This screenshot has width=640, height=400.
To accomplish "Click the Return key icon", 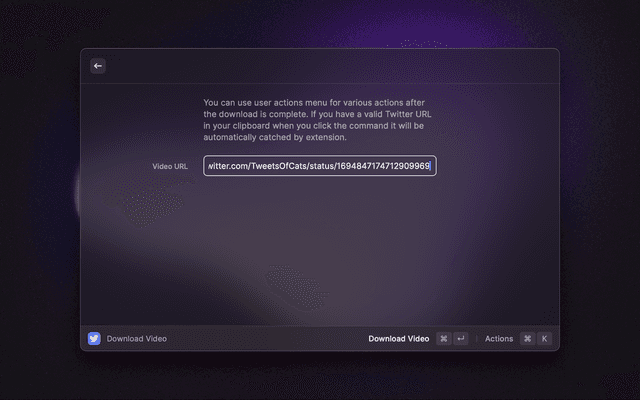I will coord(460,339).
